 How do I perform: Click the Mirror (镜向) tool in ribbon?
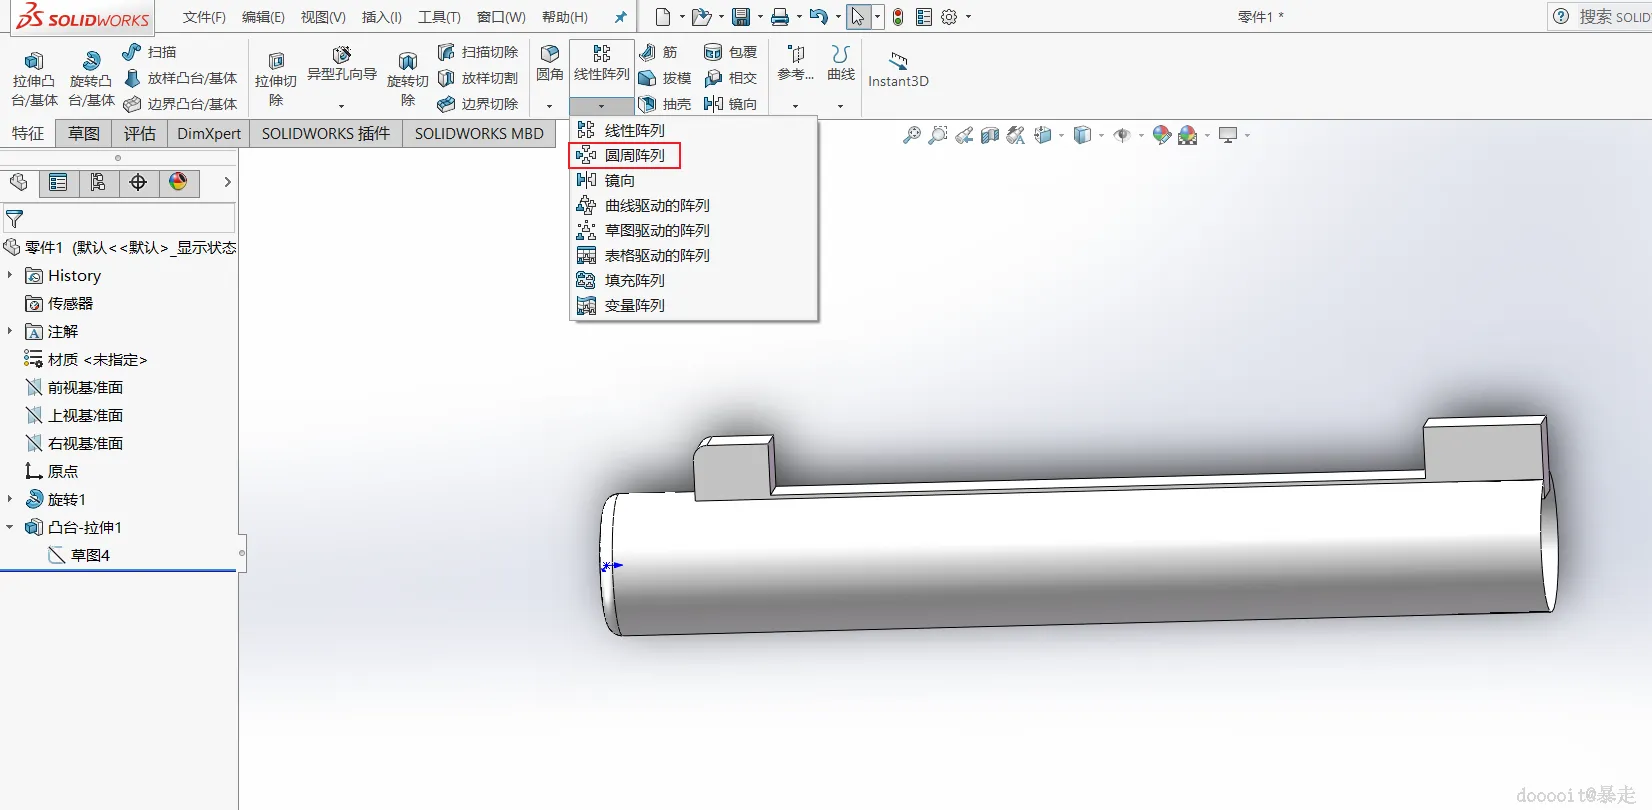(731, 104)
